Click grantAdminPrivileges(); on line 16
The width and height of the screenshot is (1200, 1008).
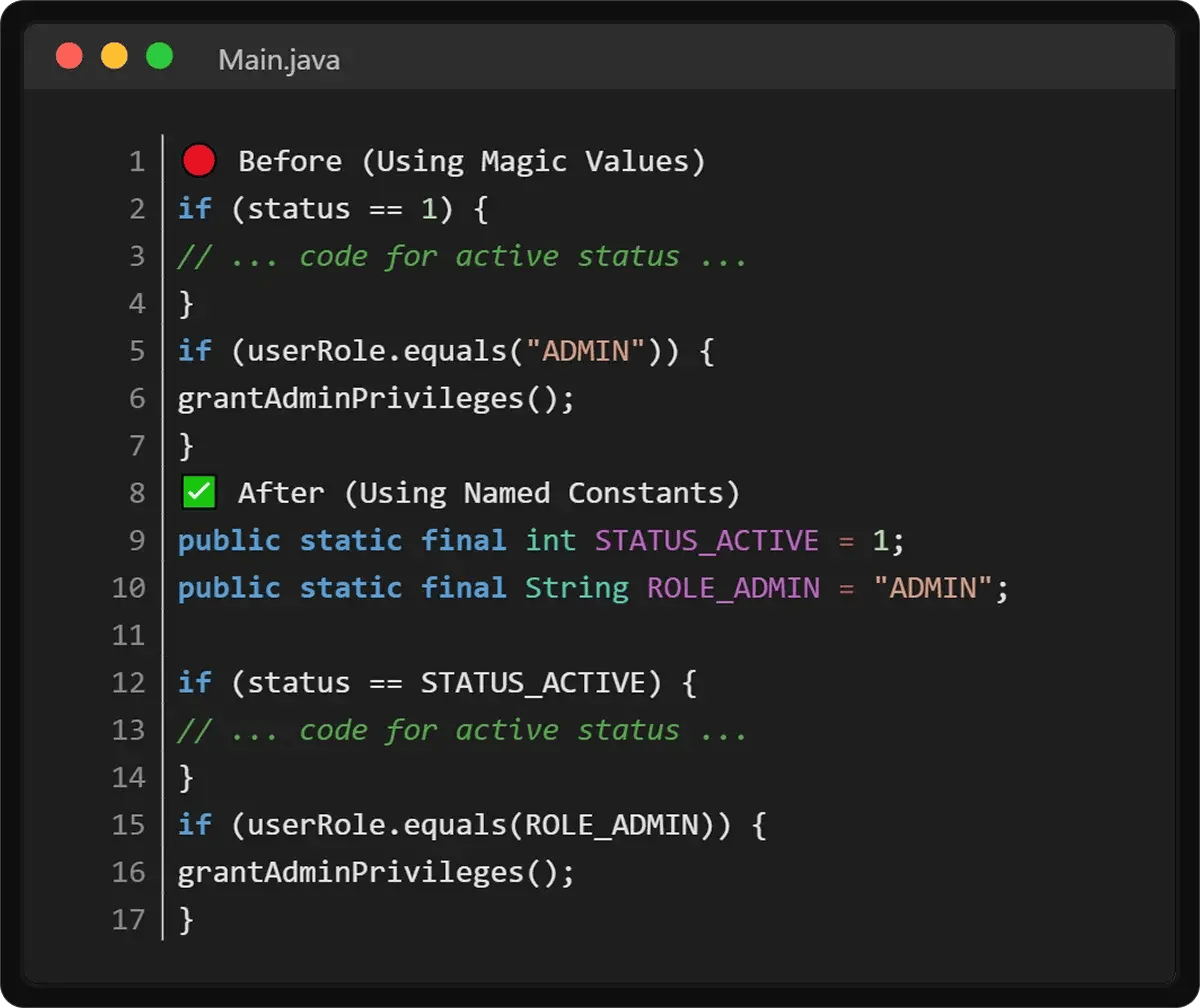point(377,872)
